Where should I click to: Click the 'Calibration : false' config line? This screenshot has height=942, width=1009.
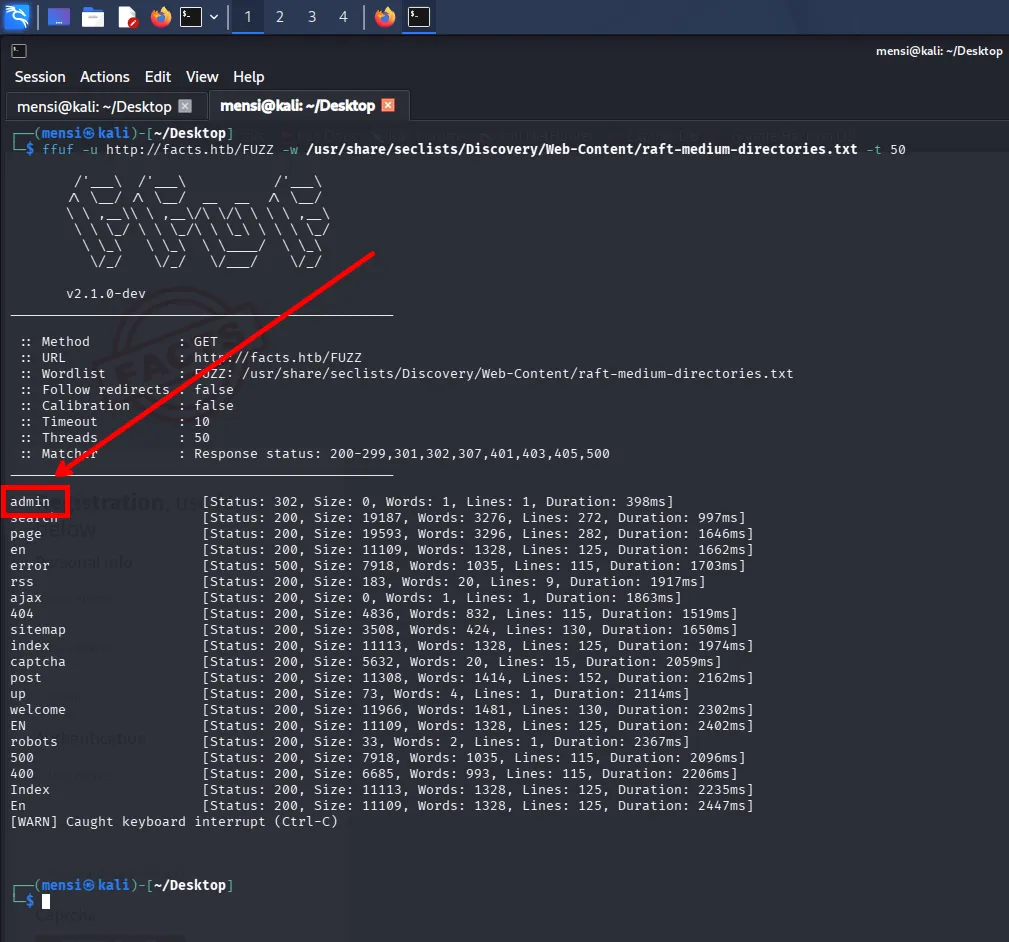pyautogui.click(x=127, y=406)
